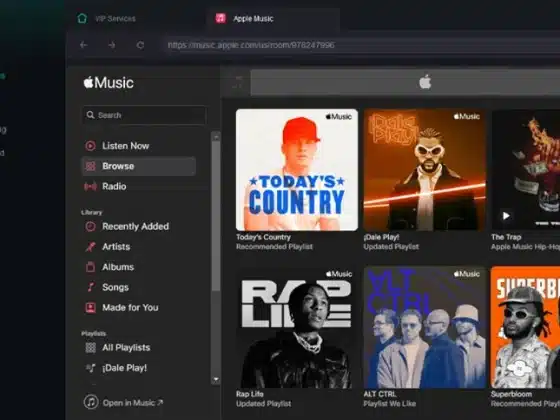This screenshot has height=420, width=560.
Task: Go back with the back arrow
Action: pos(84,45)
